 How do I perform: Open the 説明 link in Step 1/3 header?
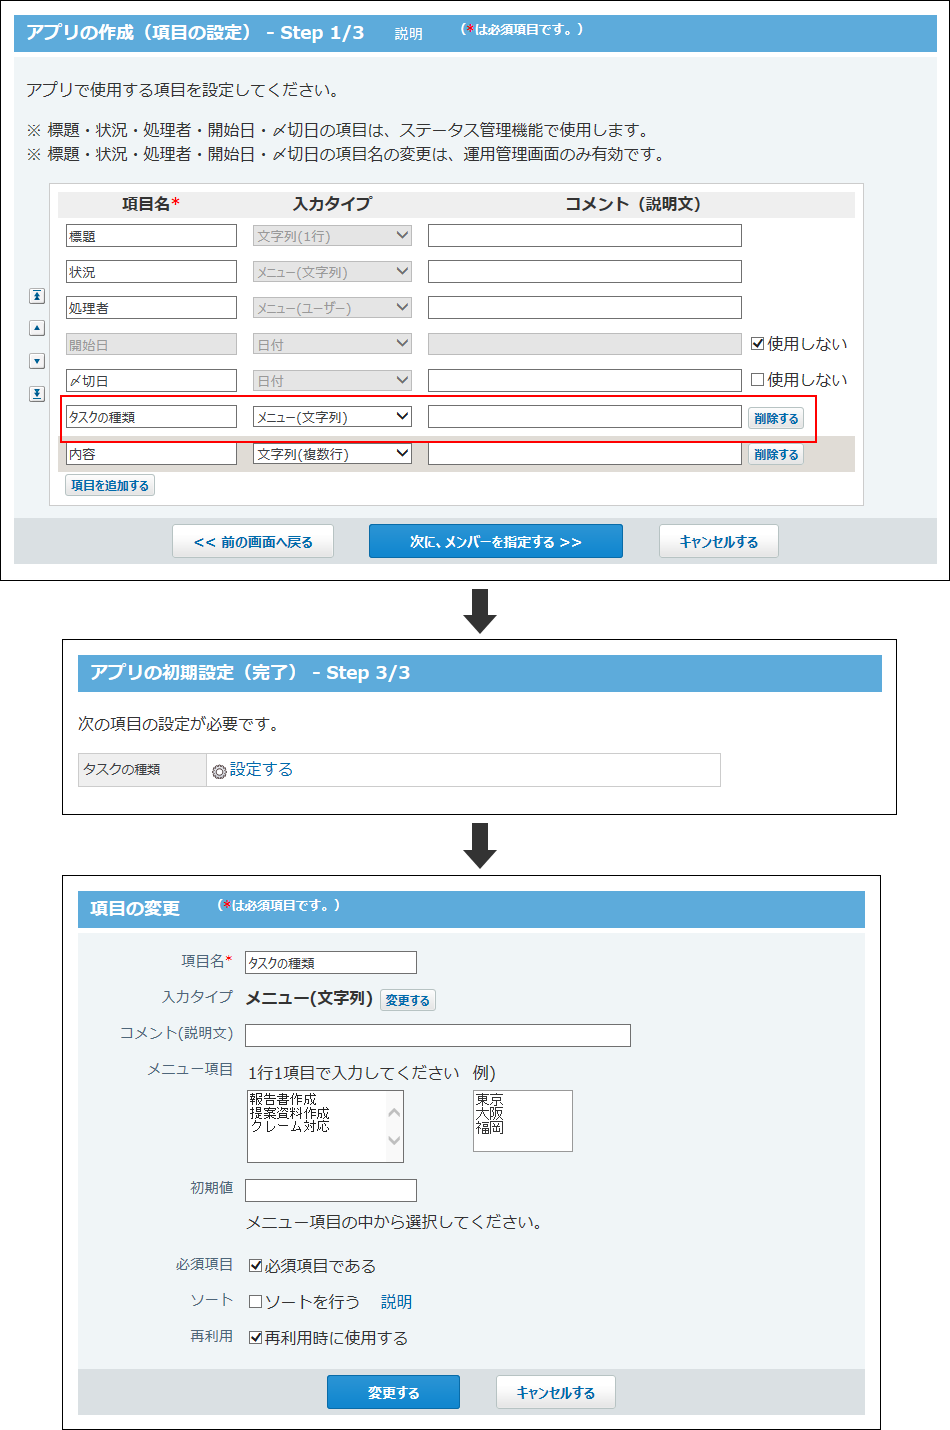point(408,34)
